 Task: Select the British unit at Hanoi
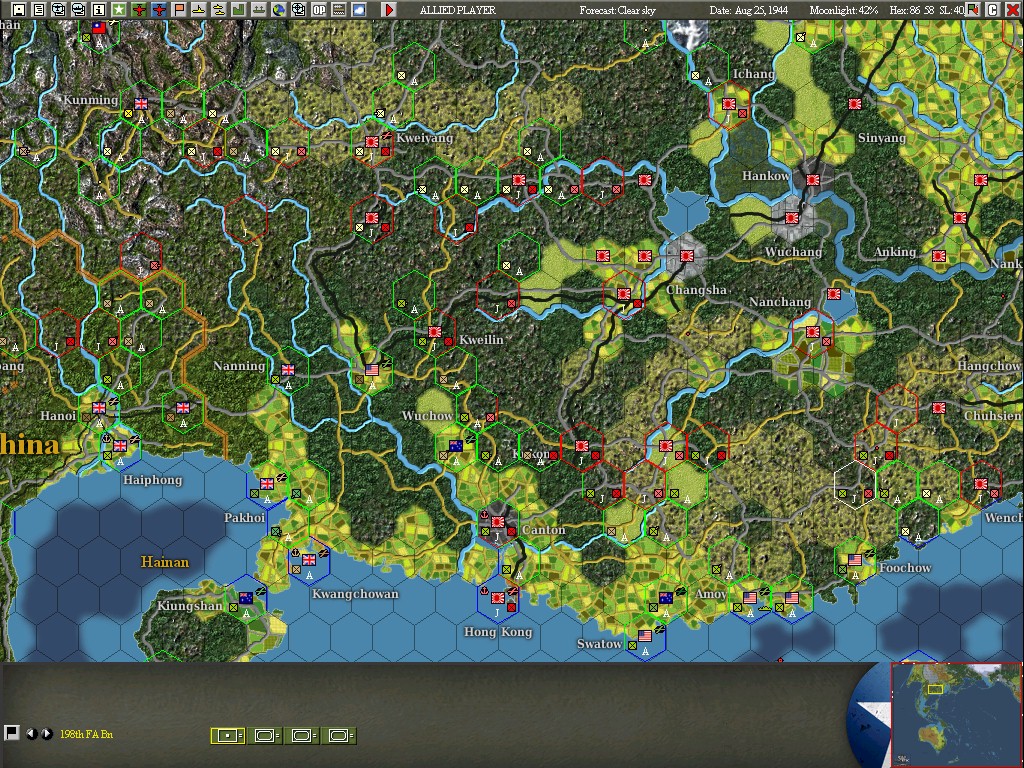[99, 408]
